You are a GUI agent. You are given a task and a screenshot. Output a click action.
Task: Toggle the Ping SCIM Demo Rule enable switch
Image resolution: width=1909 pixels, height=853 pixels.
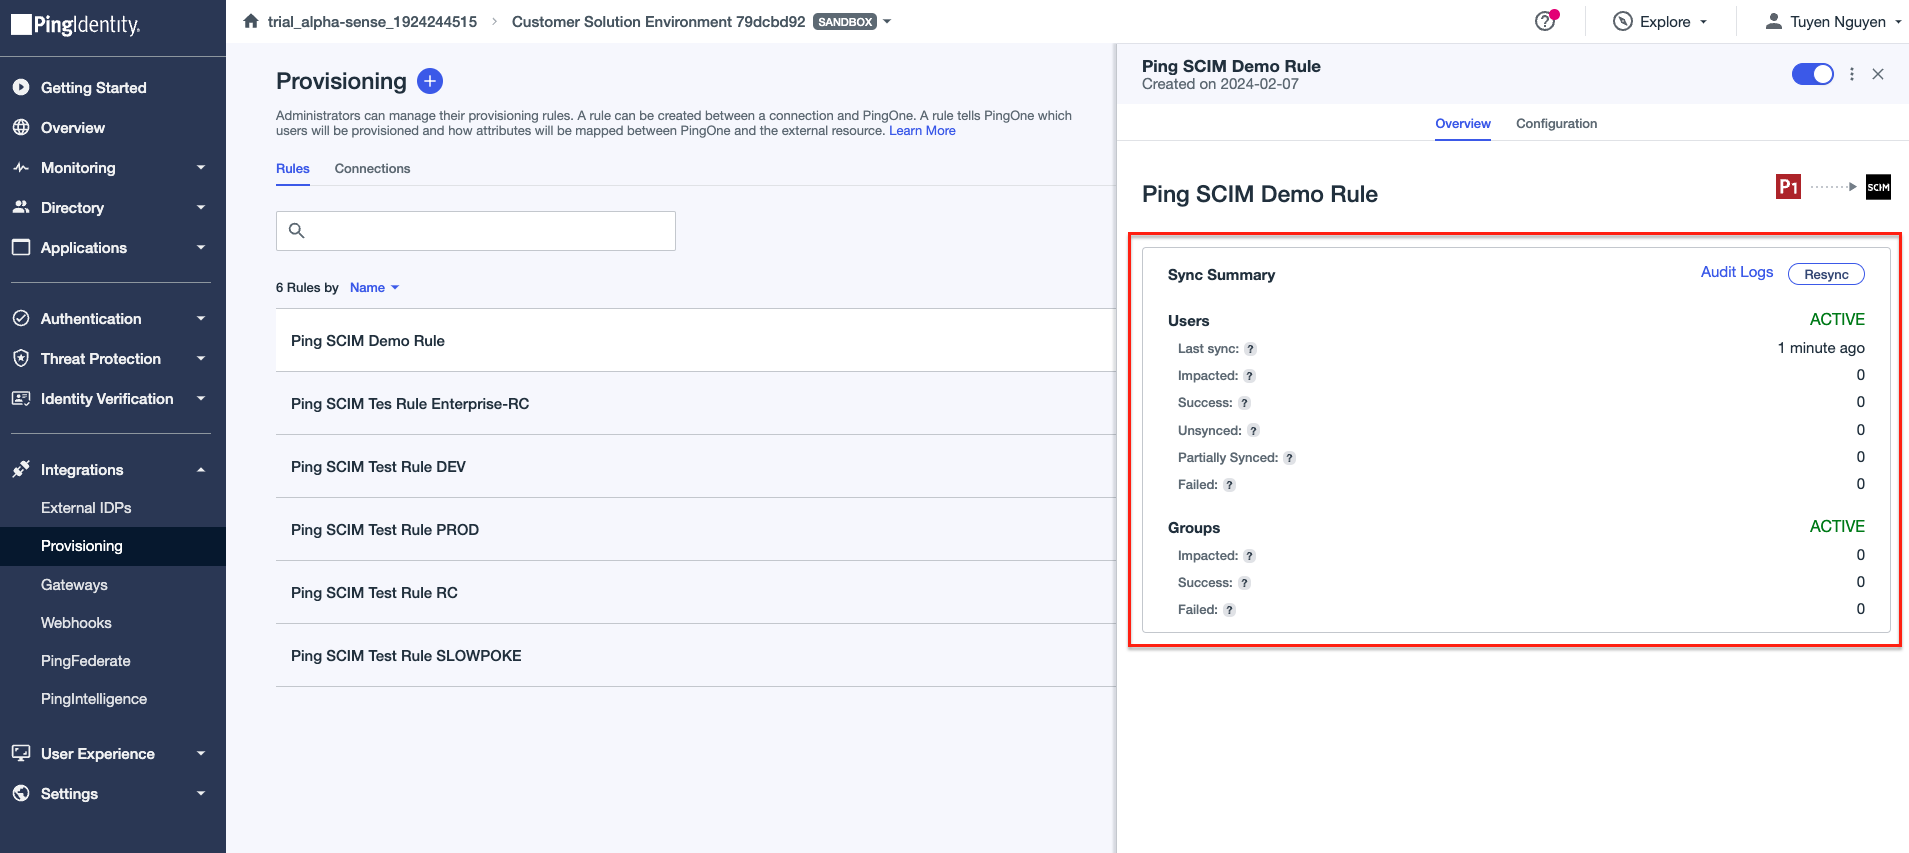click(1812, 74)
